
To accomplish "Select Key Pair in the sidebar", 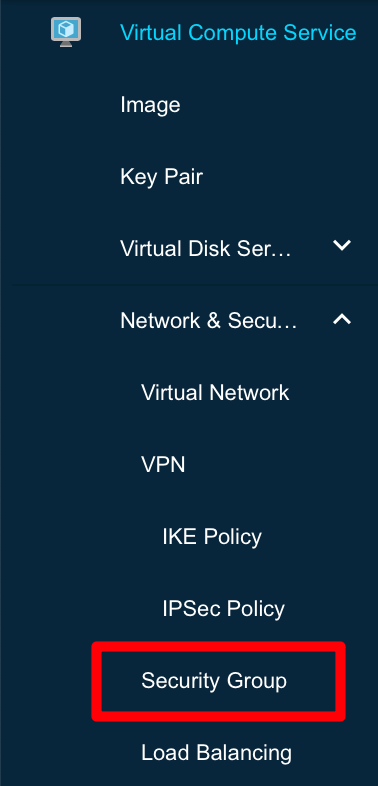I will pyautogui.click(x=161, y=177).
